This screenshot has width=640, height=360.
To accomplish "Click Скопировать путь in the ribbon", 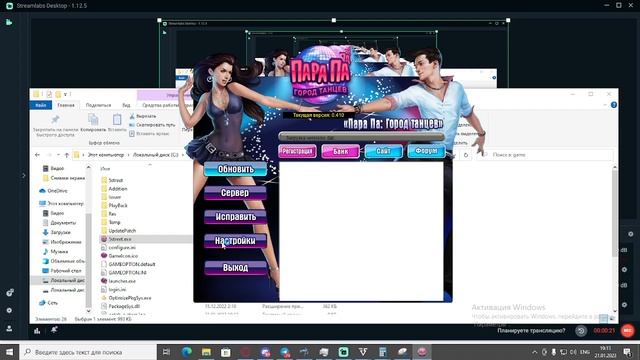I will 152,125.
